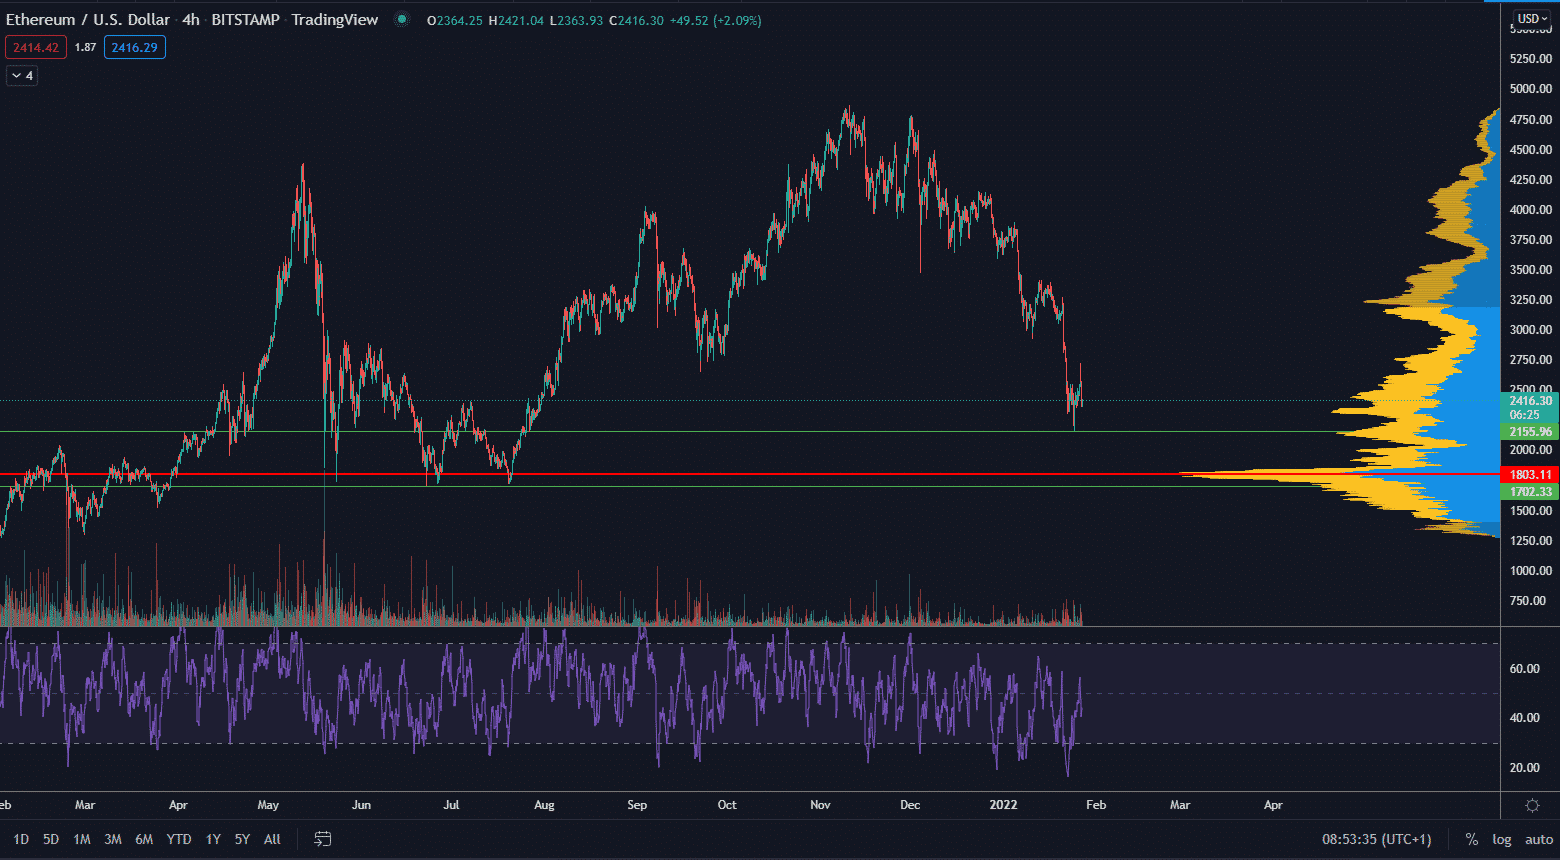This screenshot has height=860, width=1560.
Task: Show All date range of chart
Action: coord(272,839)
